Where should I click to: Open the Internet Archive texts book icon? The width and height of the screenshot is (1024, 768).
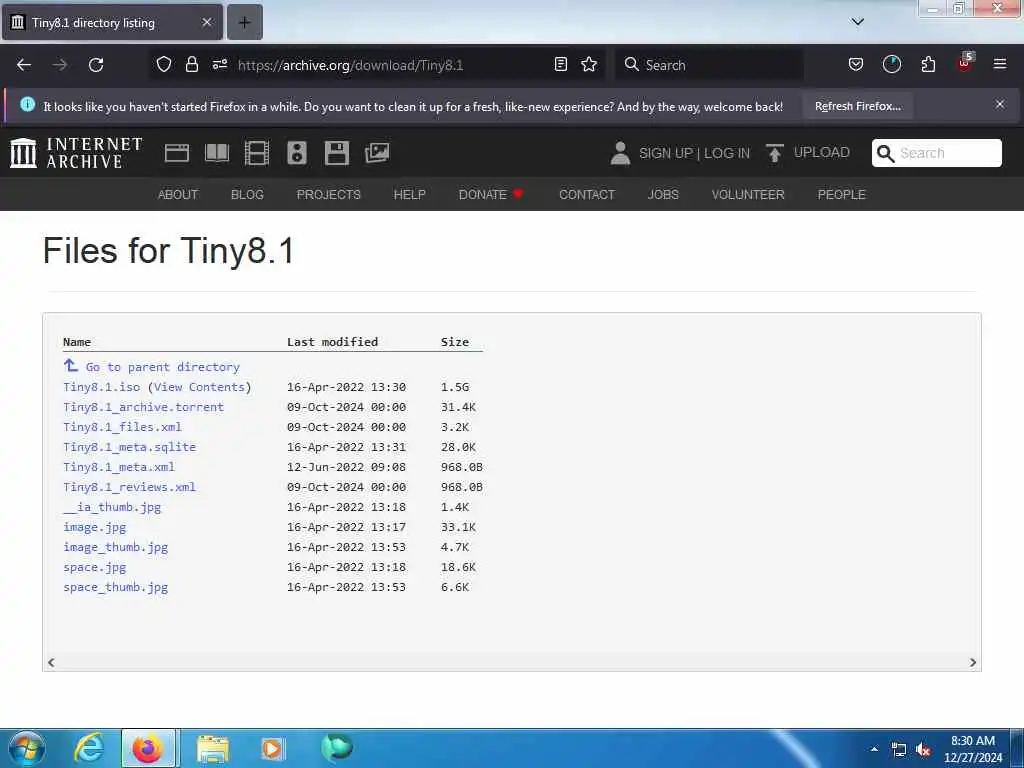coord(217,153)
